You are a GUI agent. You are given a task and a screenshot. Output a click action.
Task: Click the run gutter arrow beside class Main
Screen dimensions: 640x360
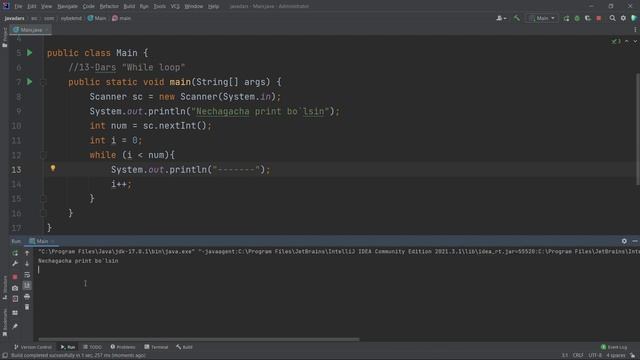click(x=29, y=53)
